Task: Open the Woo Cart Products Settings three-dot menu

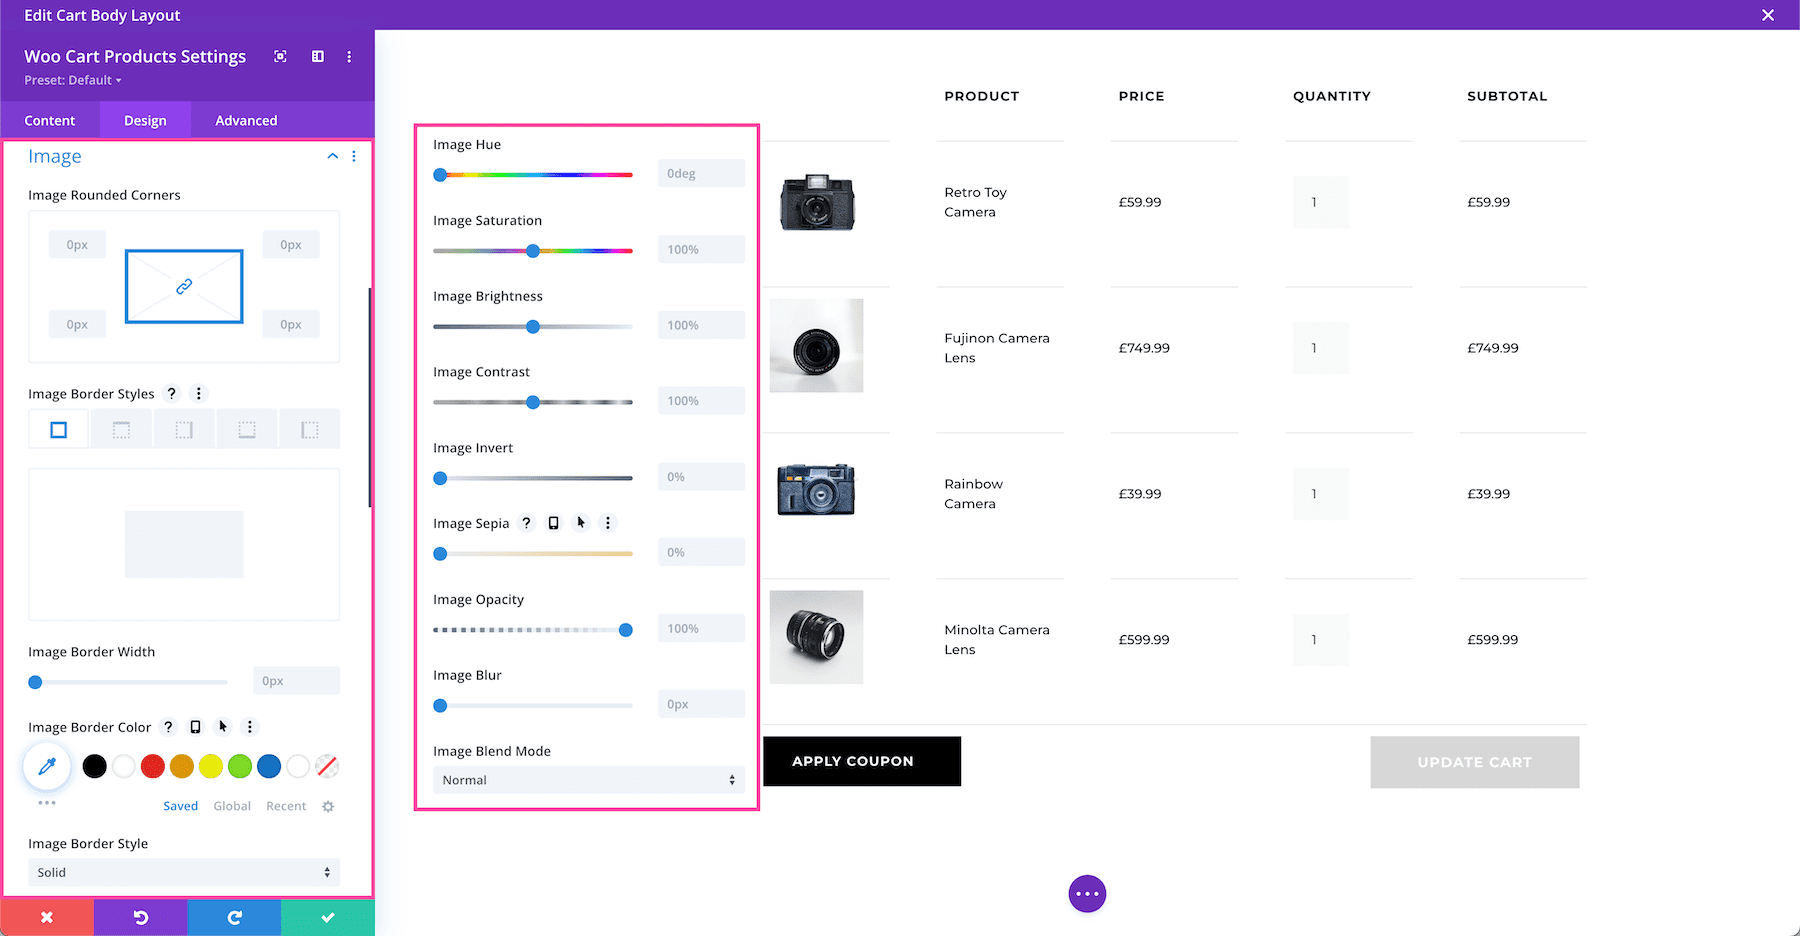Action: pyautogui.click(x=349, y=56)
